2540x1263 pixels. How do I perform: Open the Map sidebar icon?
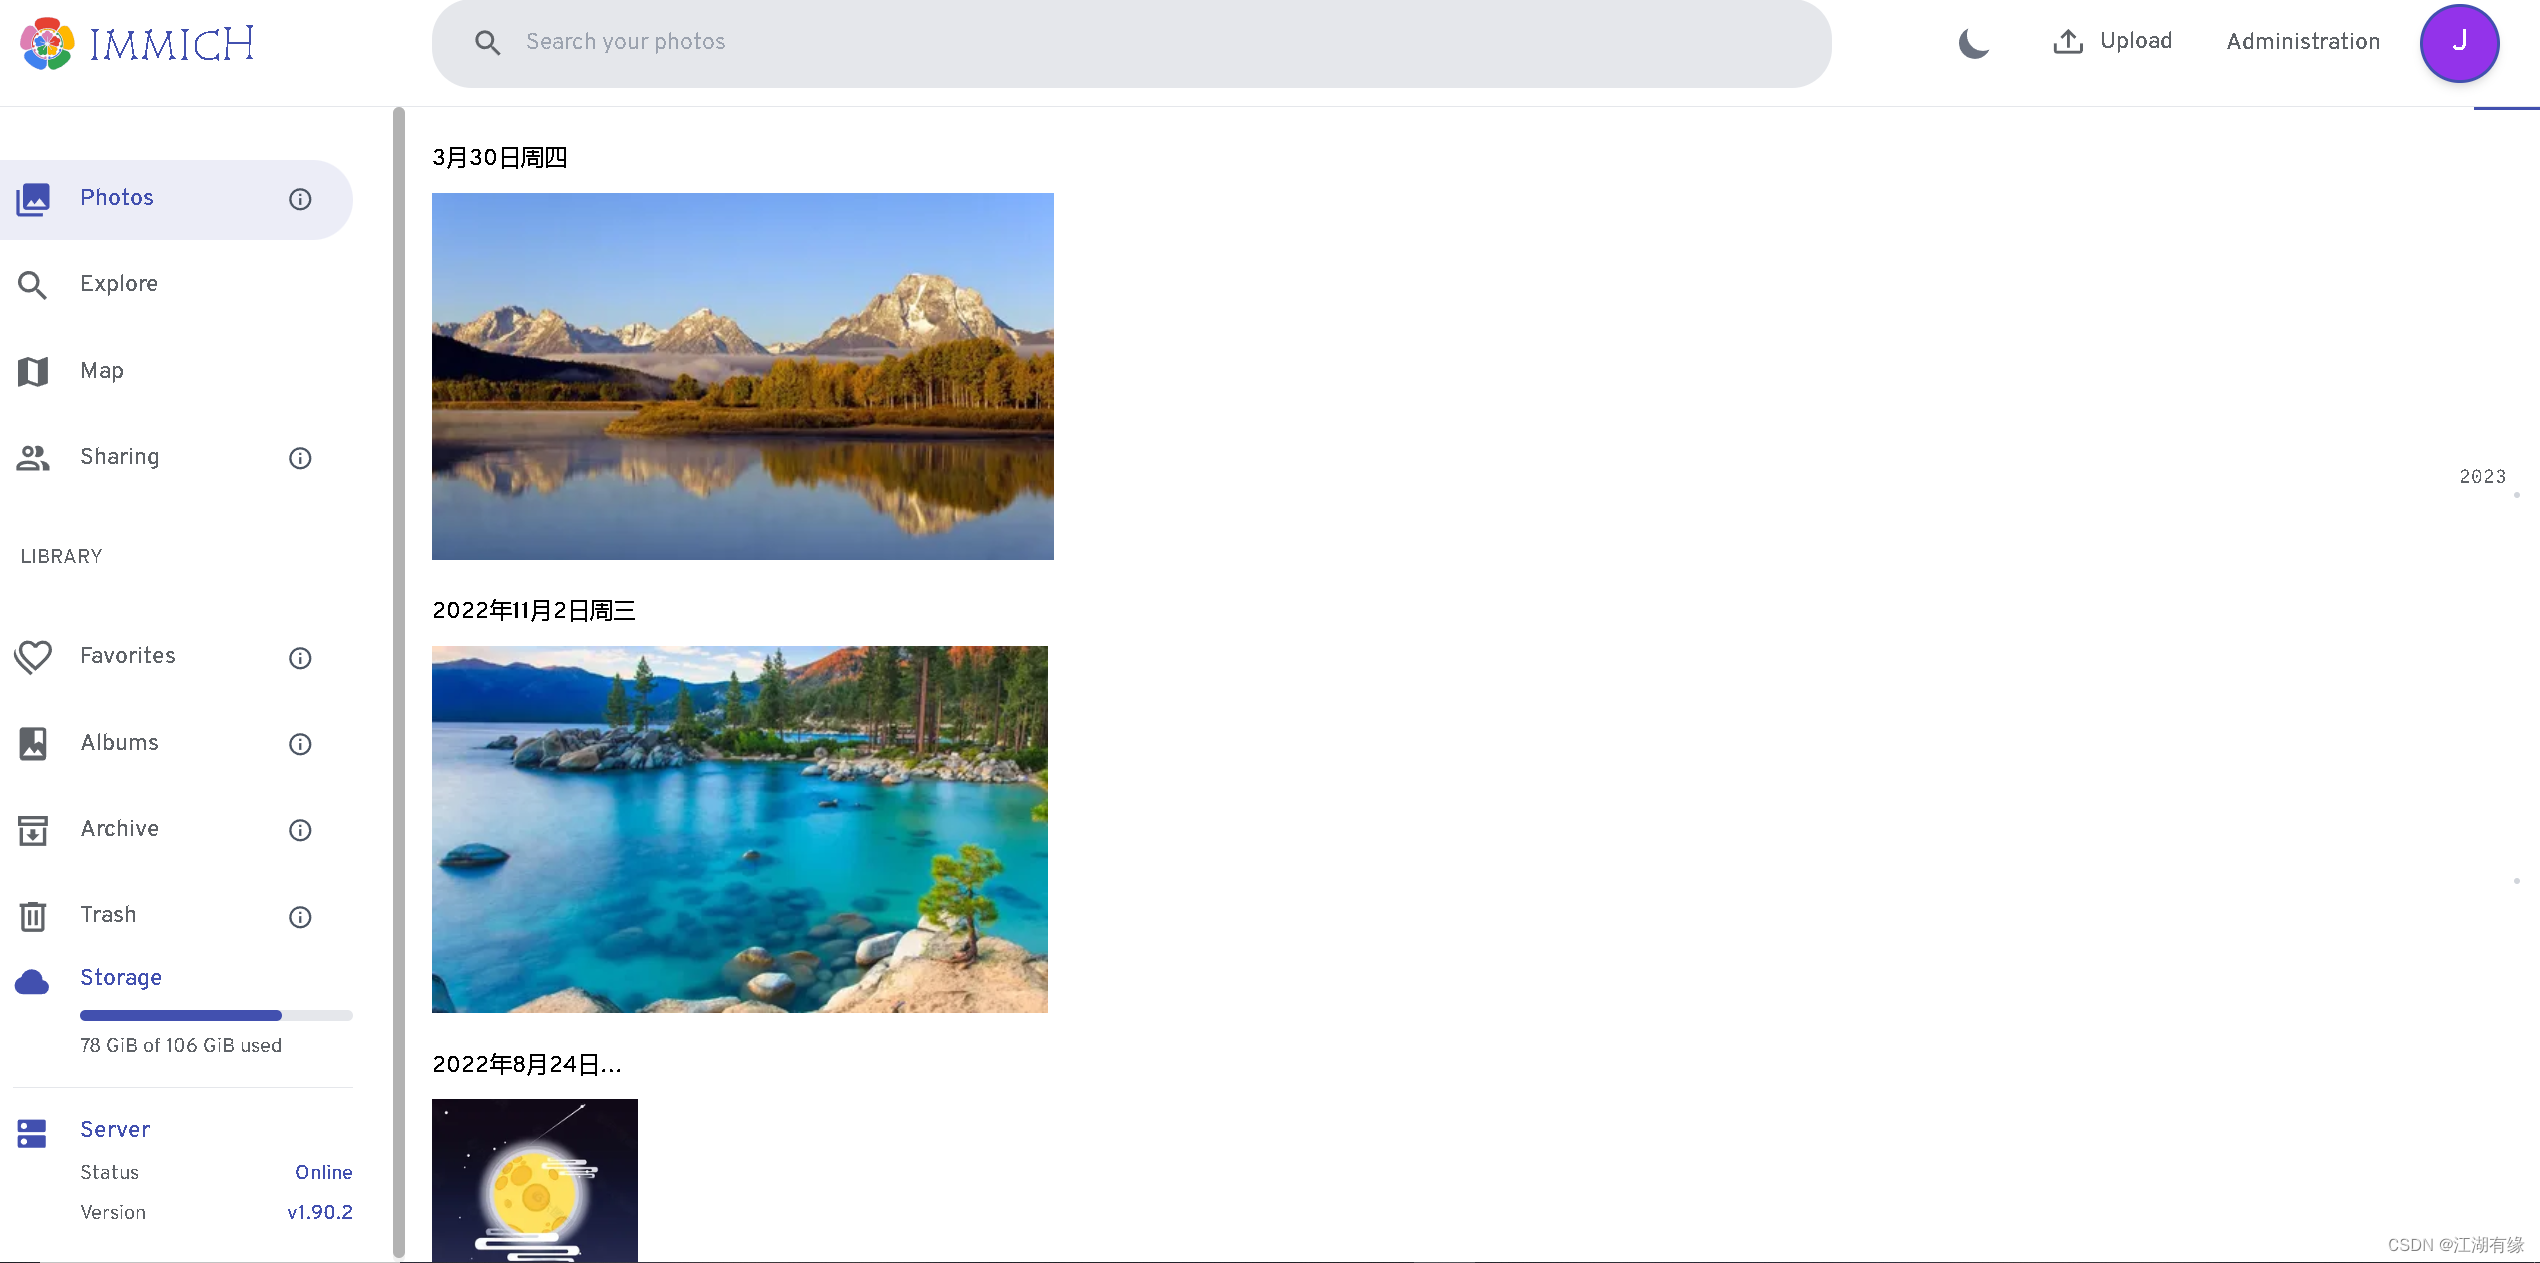click(x=33, y=371)
